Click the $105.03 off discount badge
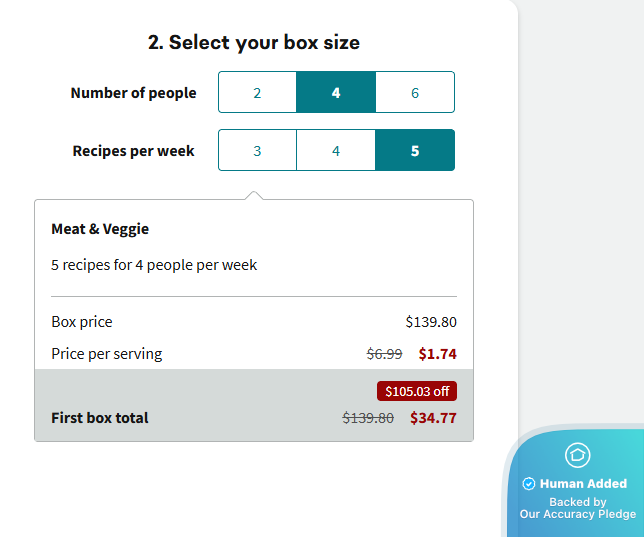The width and height of the screenshot is (644, 537). 416,391
